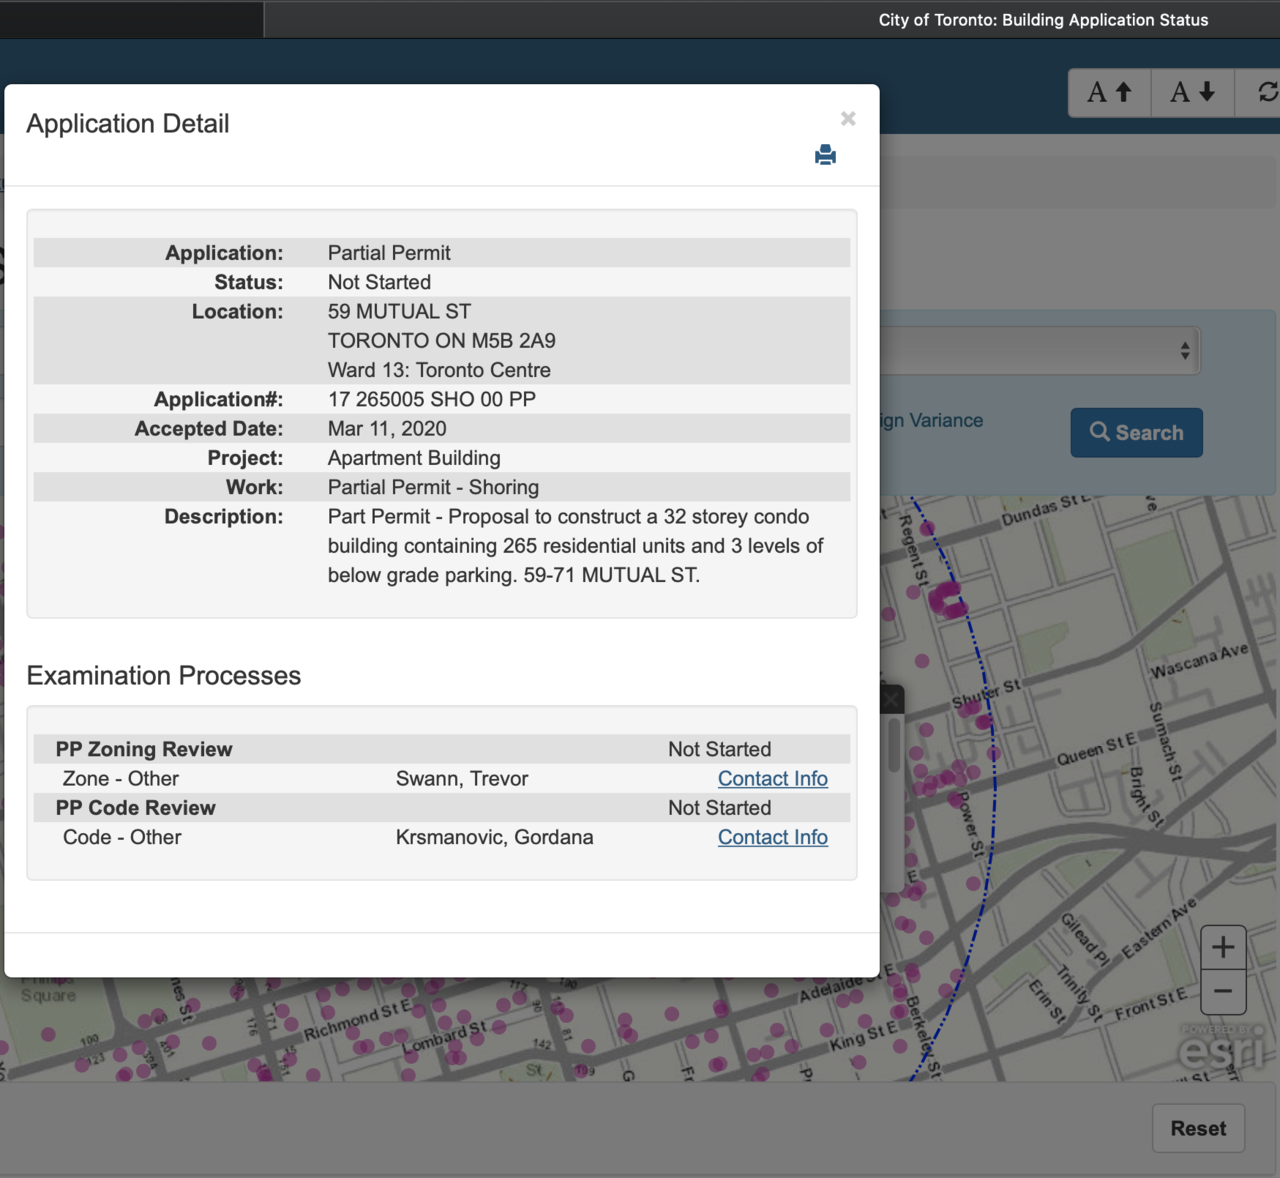
Task: Click the esri logo on the map
Action: [1221, 1050]
